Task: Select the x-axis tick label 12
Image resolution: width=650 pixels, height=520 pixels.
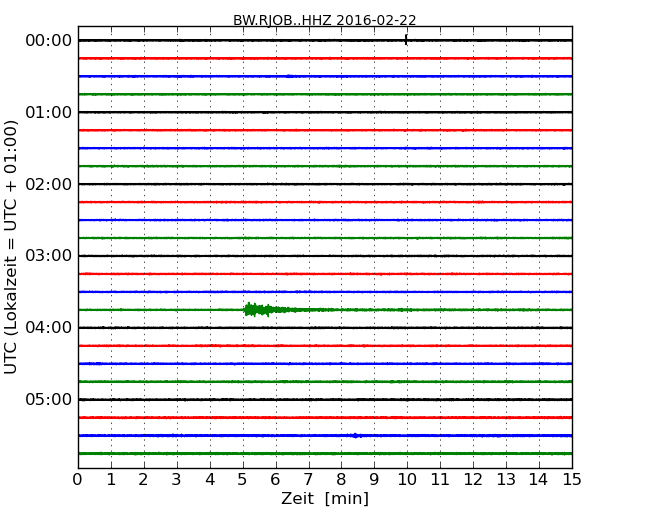Action: [x=473, y=479]
